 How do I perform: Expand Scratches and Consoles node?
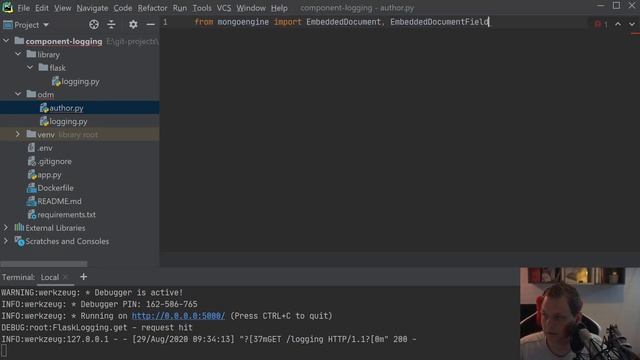click(x=6, y=241)
